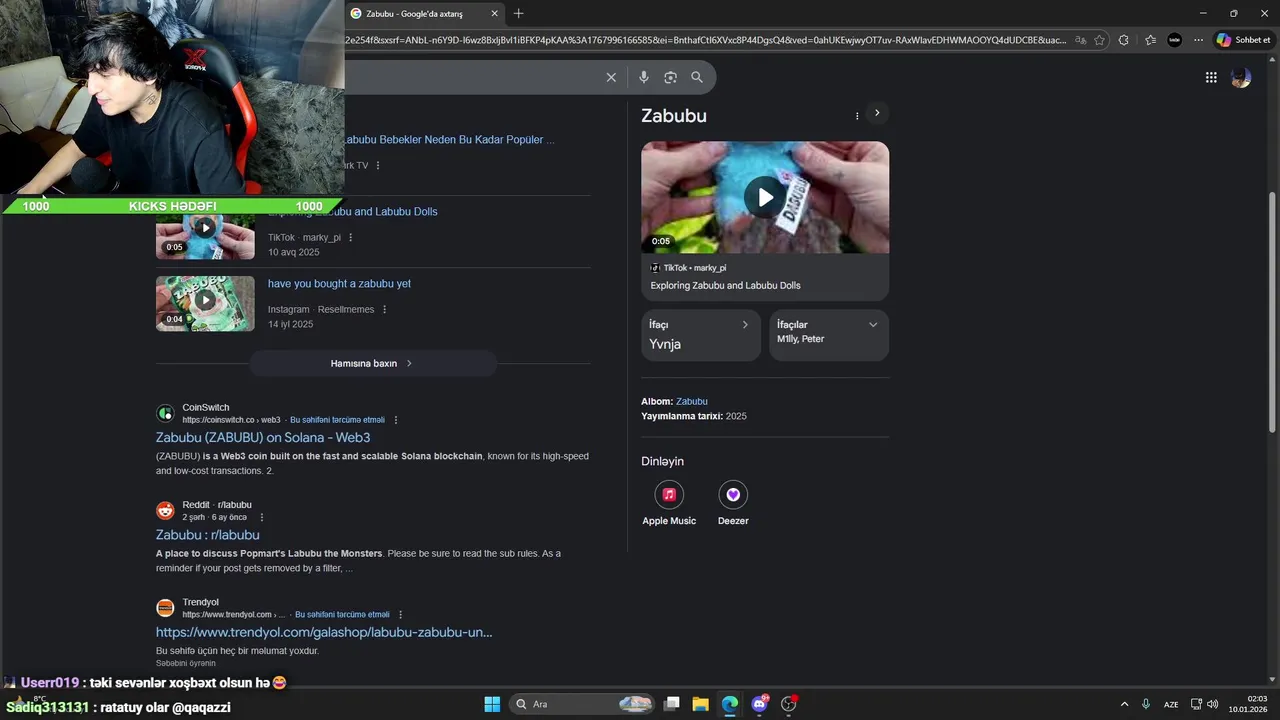This screenshot has height=720, width=1280.
Task: Open a new browser tab
Action: pyautogui.click(x=518, y=14)
